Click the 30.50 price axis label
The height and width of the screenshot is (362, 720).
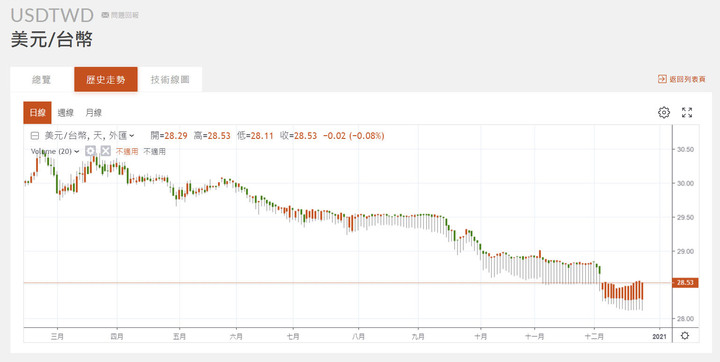685,149
